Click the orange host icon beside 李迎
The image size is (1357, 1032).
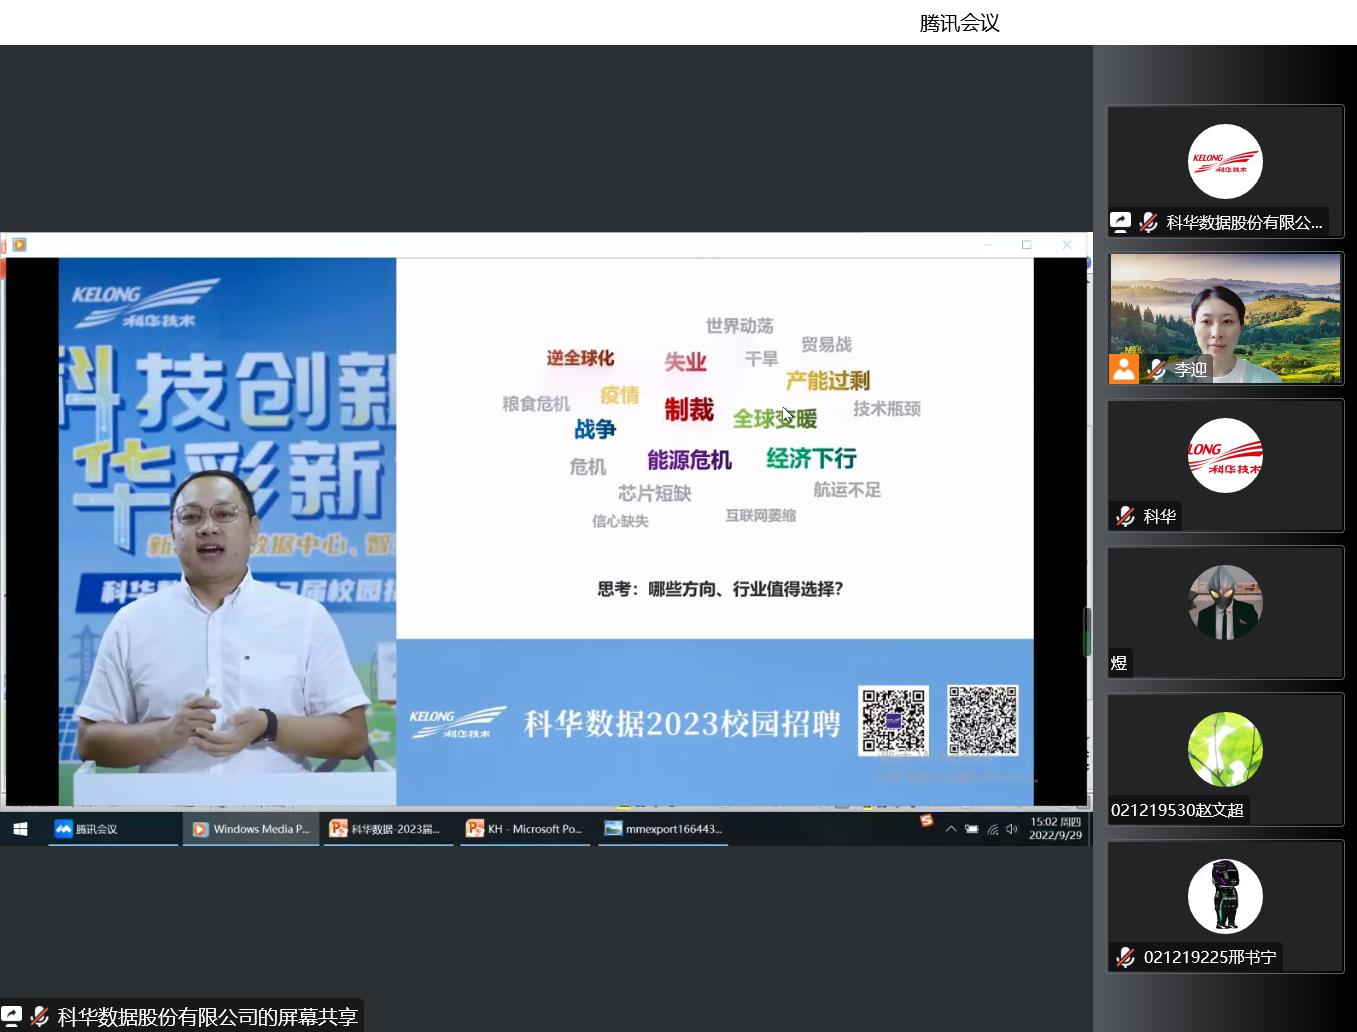[1123, 369]
